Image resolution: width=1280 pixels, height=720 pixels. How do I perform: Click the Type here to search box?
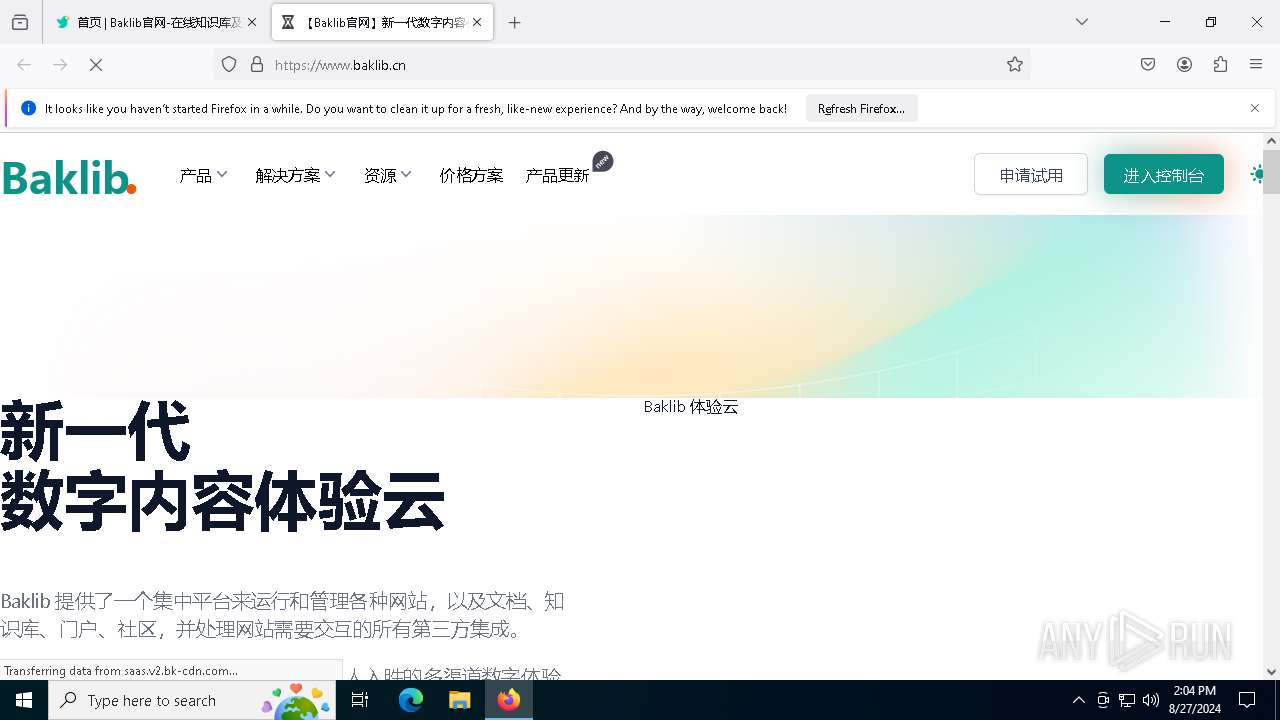(192, 700)
